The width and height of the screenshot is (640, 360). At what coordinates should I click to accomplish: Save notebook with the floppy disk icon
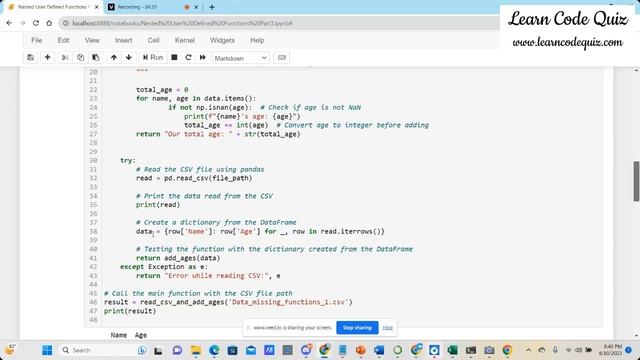tap(31, 58)
